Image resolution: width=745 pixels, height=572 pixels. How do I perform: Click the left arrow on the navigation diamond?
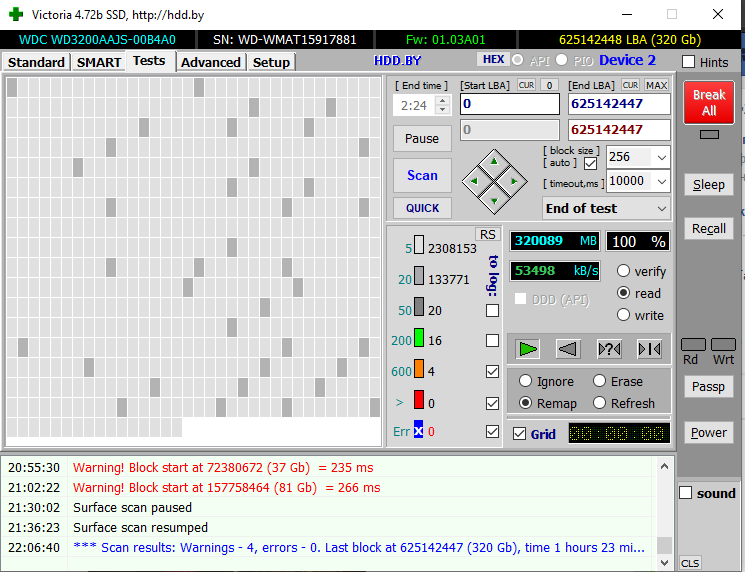tap(474, 181)
